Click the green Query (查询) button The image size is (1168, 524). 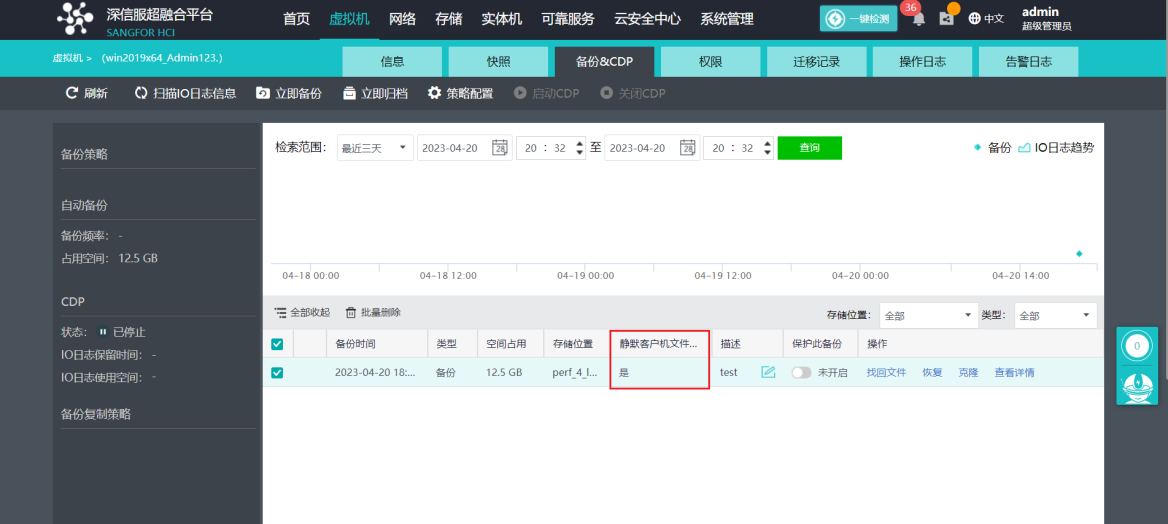(x=809, y=148)
